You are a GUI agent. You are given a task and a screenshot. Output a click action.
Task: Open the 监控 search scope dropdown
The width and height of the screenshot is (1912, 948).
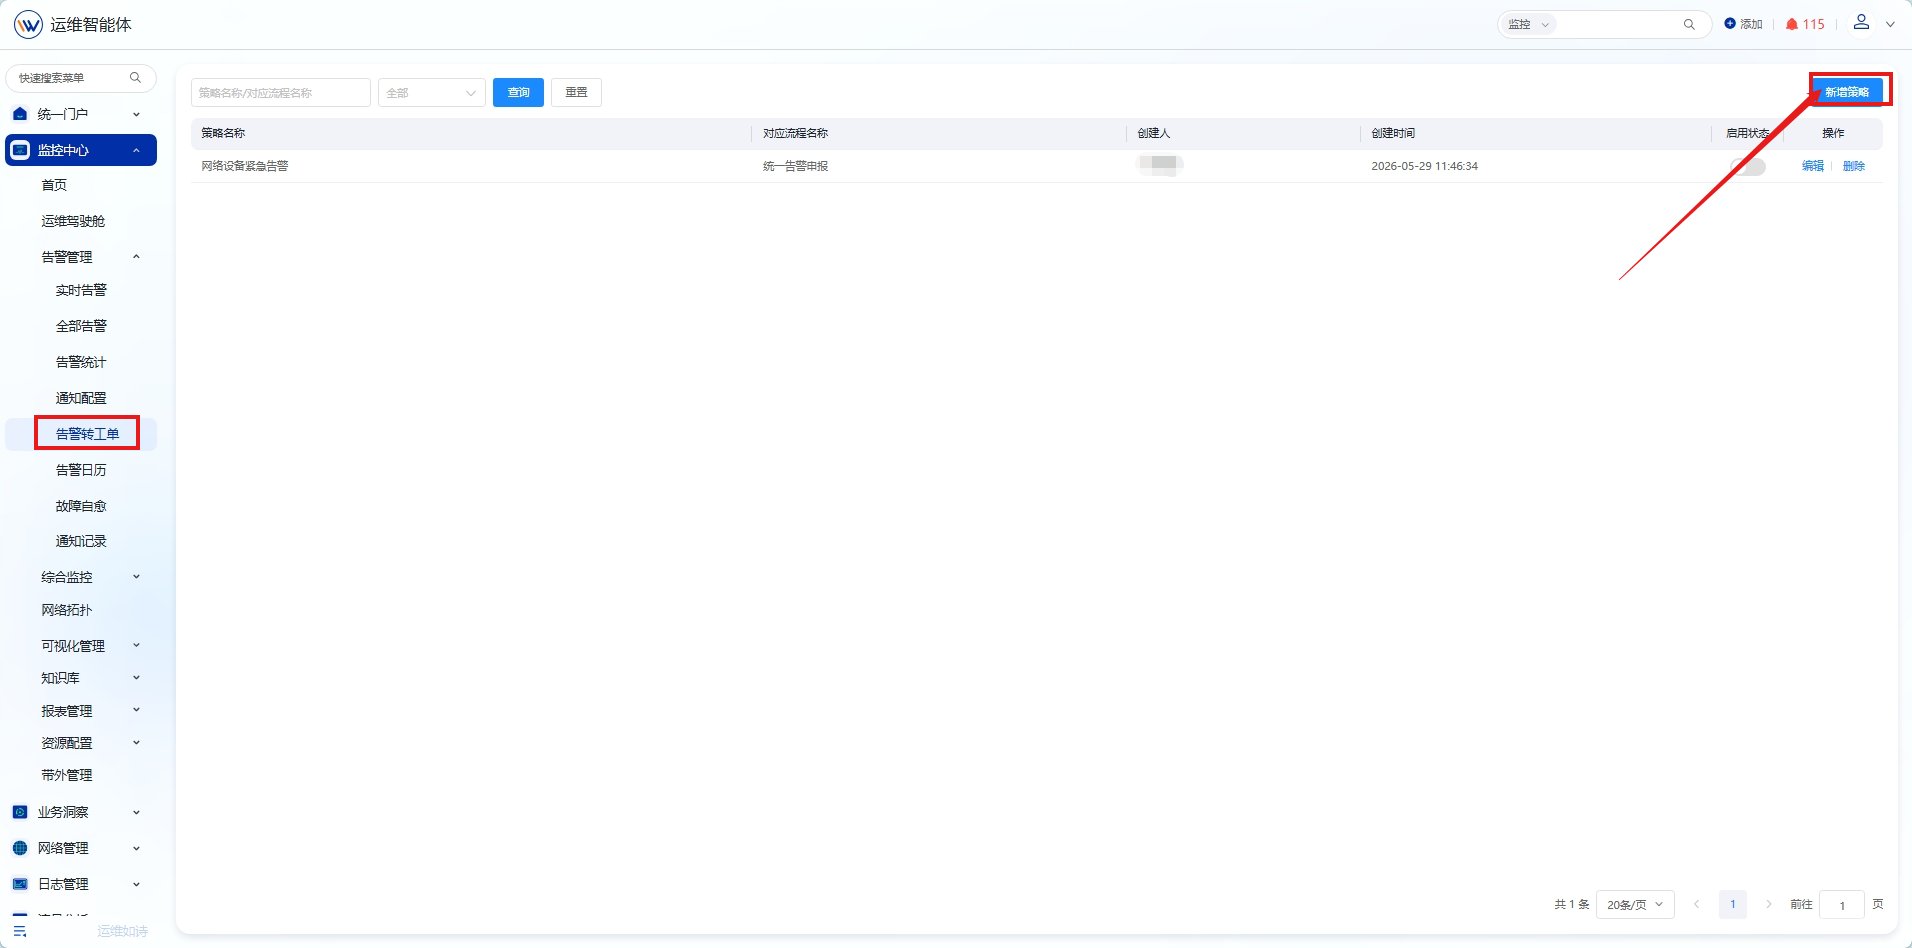[x=1528, y=24]
